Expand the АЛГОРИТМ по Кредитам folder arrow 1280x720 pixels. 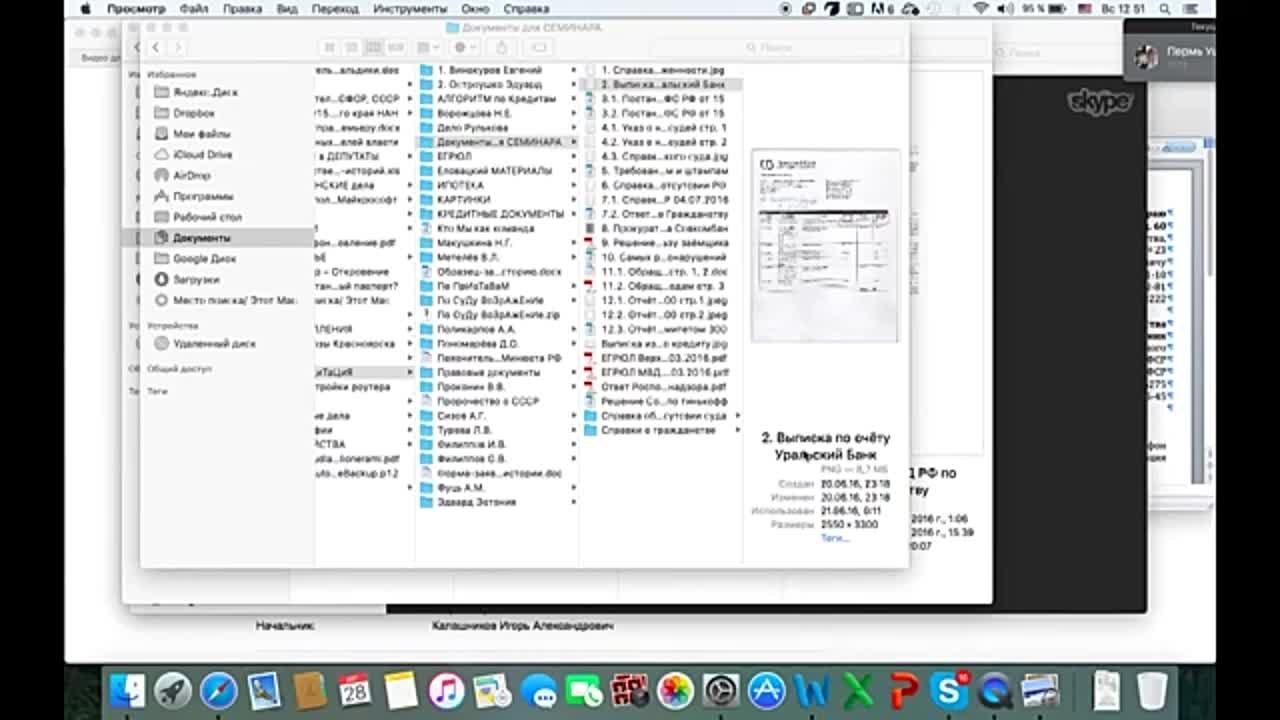(574, 99)
